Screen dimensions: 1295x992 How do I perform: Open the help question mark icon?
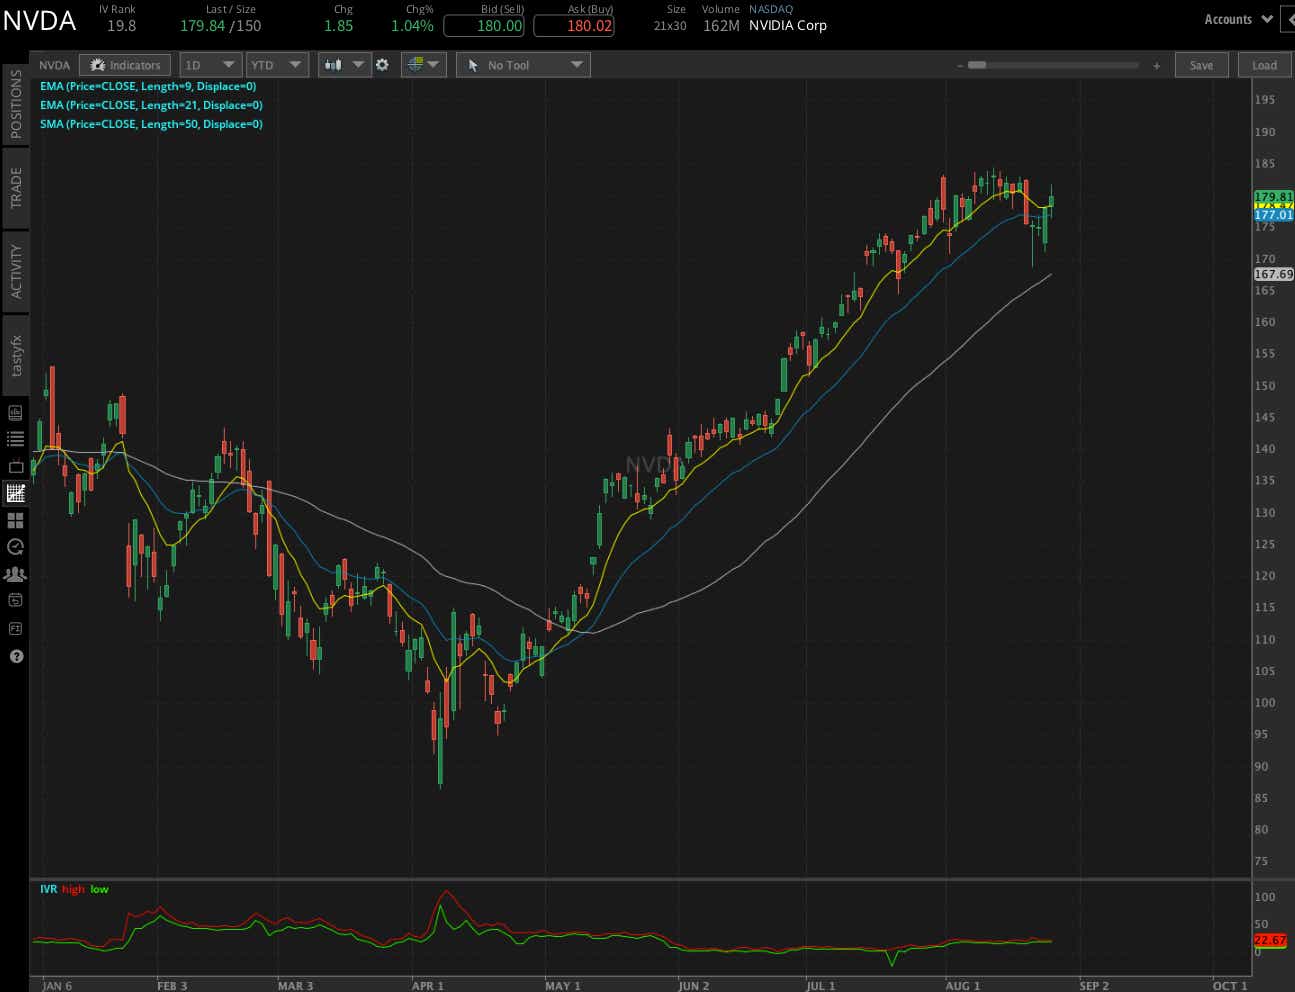pos(15,656)
